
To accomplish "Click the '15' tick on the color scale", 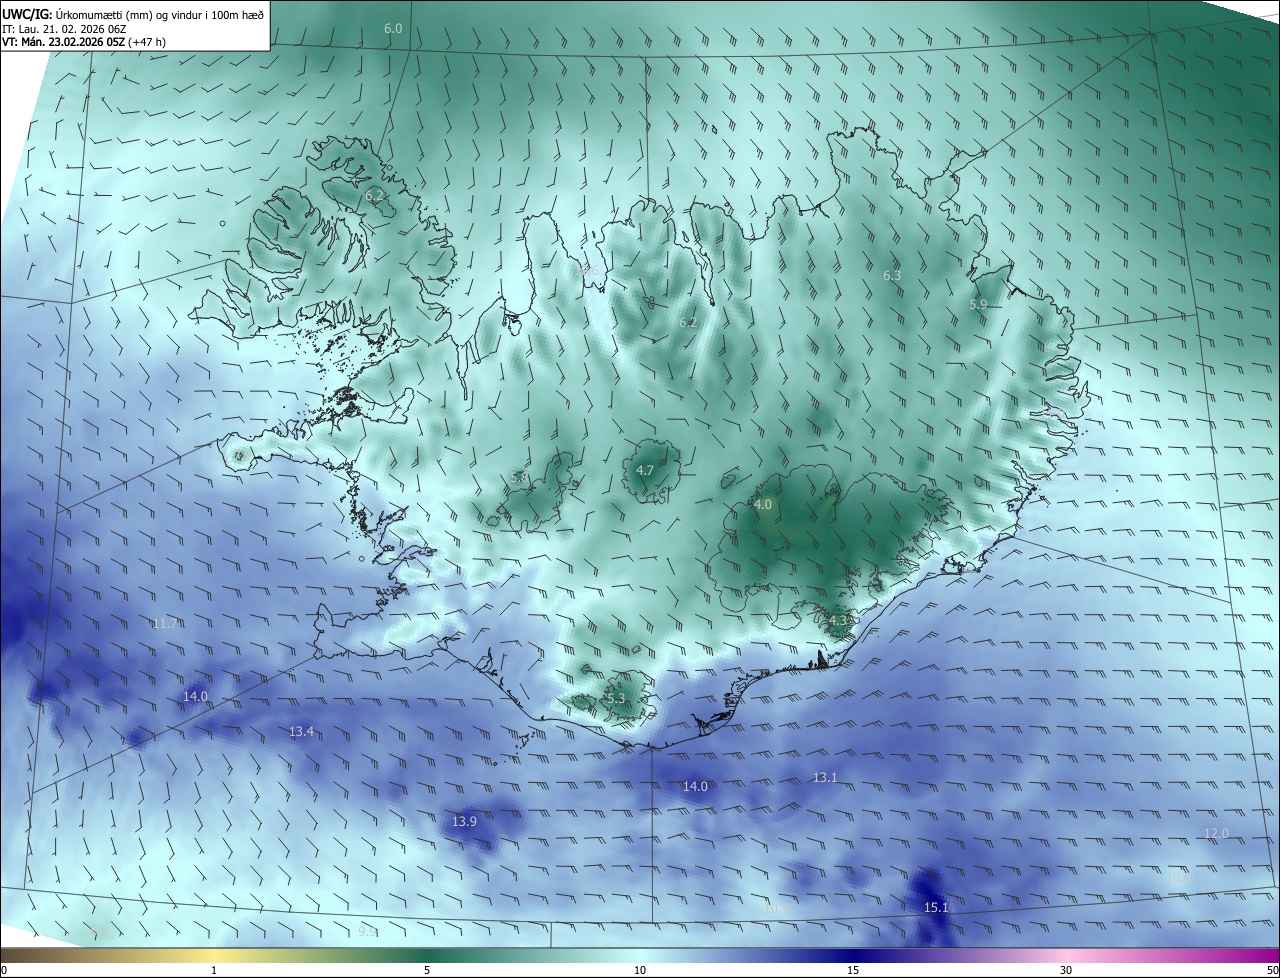I will [x=853, y=970].
